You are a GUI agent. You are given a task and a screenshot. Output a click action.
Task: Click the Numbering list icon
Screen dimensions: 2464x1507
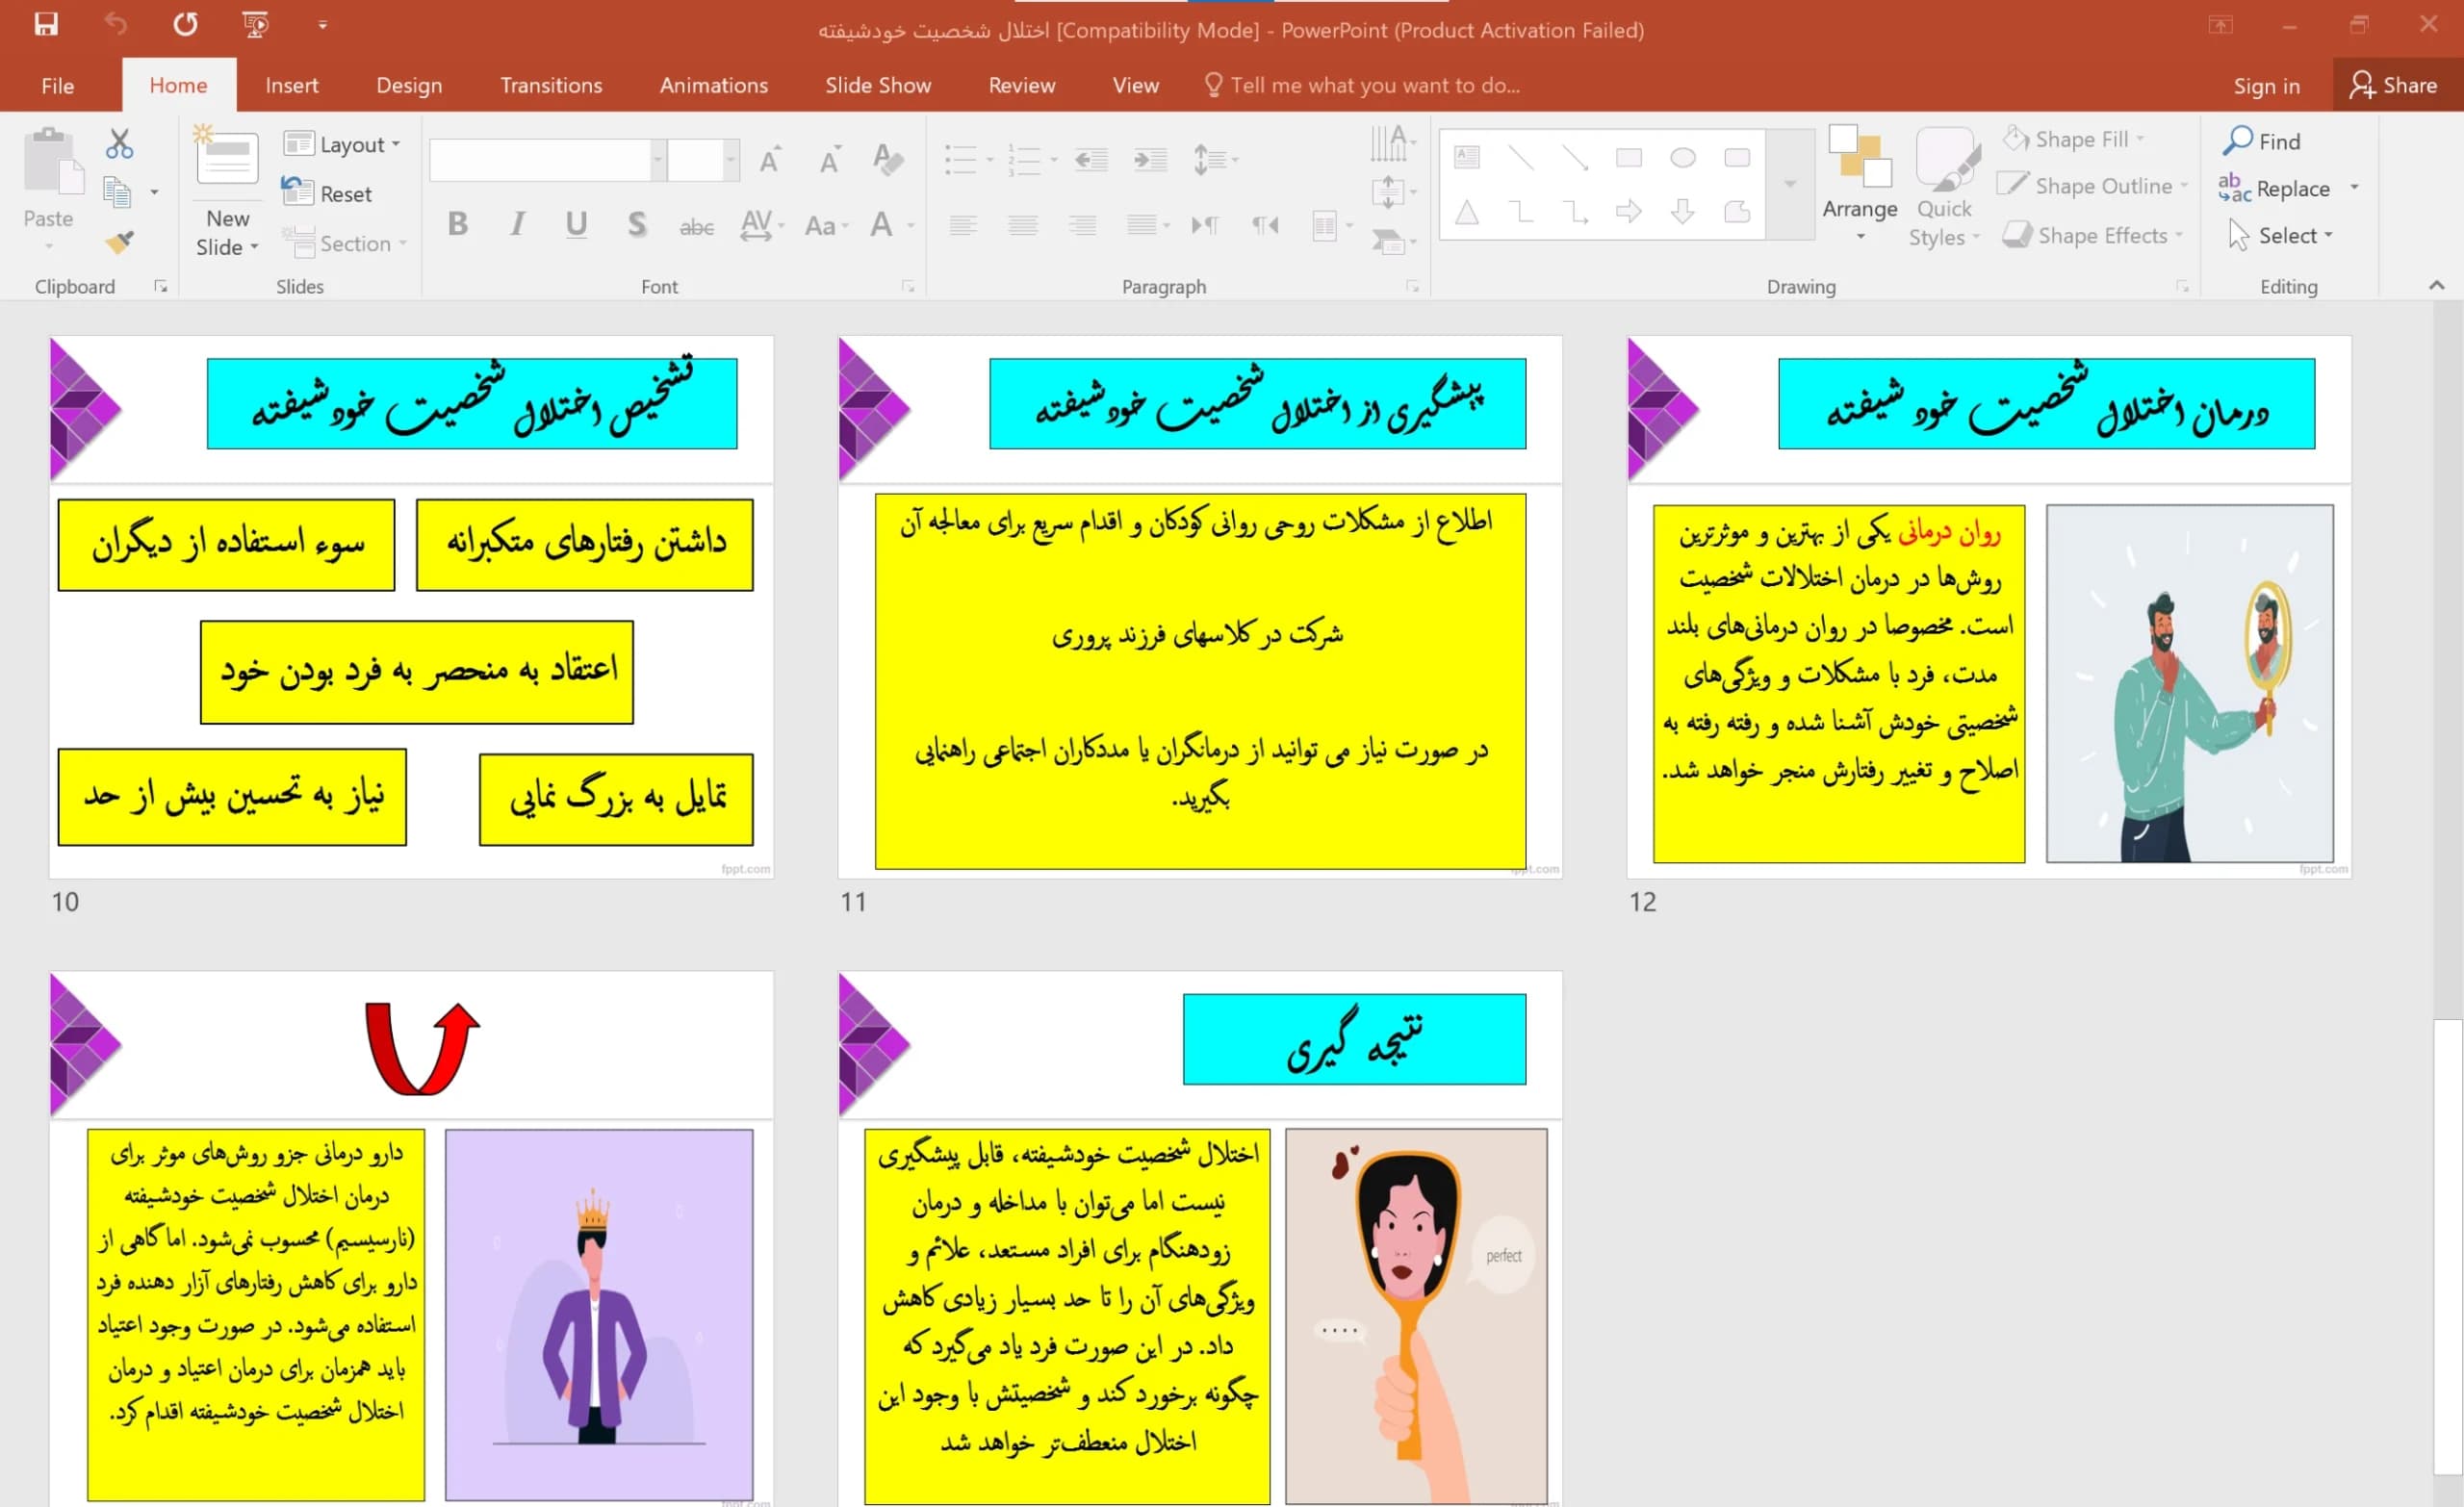coord(1025,160)
